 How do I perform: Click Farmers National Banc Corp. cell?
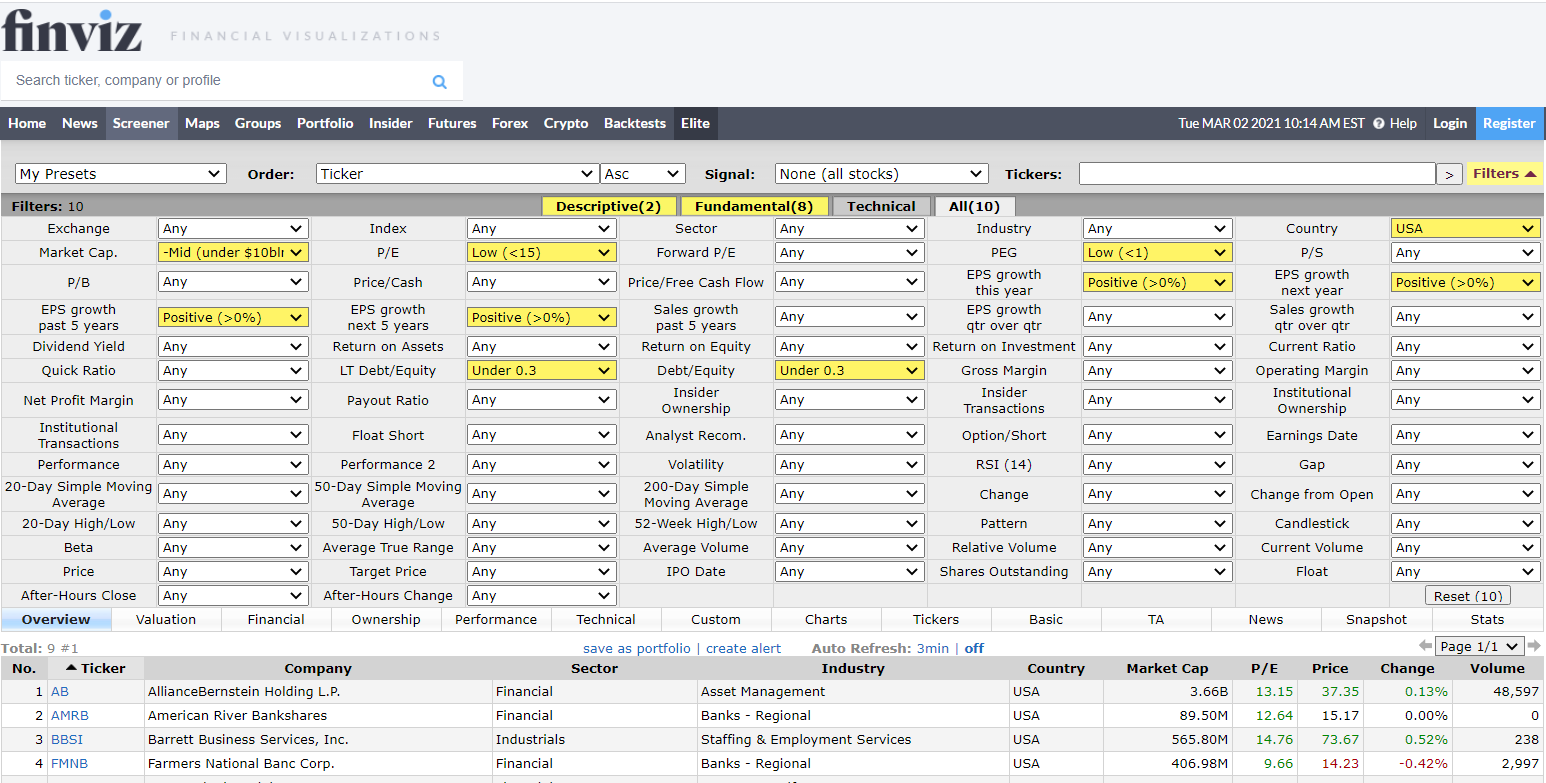click(x=318, y=763)
